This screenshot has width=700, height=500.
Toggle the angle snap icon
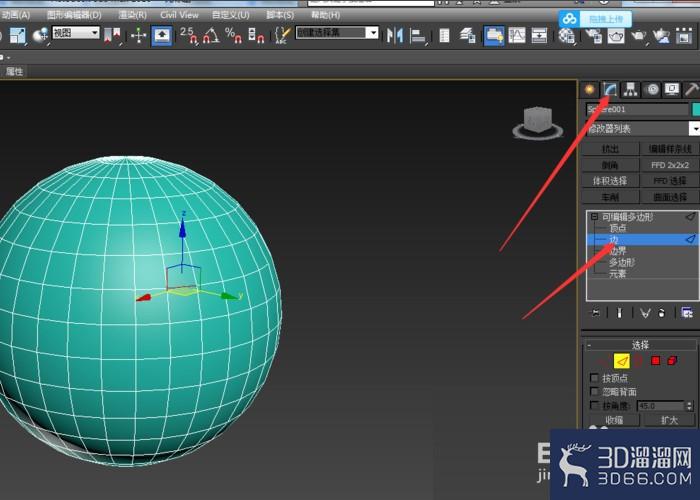click(211, 35)
